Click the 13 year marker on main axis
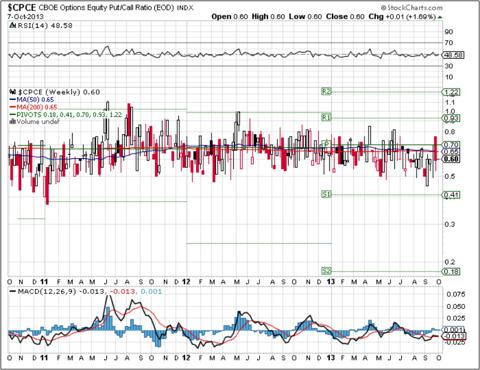480x370 pixels. click(331, 282)
